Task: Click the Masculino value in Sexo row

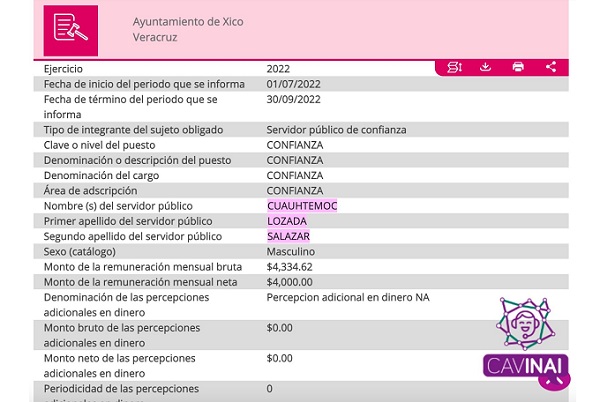Action: pyautogui.click(x=291, y=251)
